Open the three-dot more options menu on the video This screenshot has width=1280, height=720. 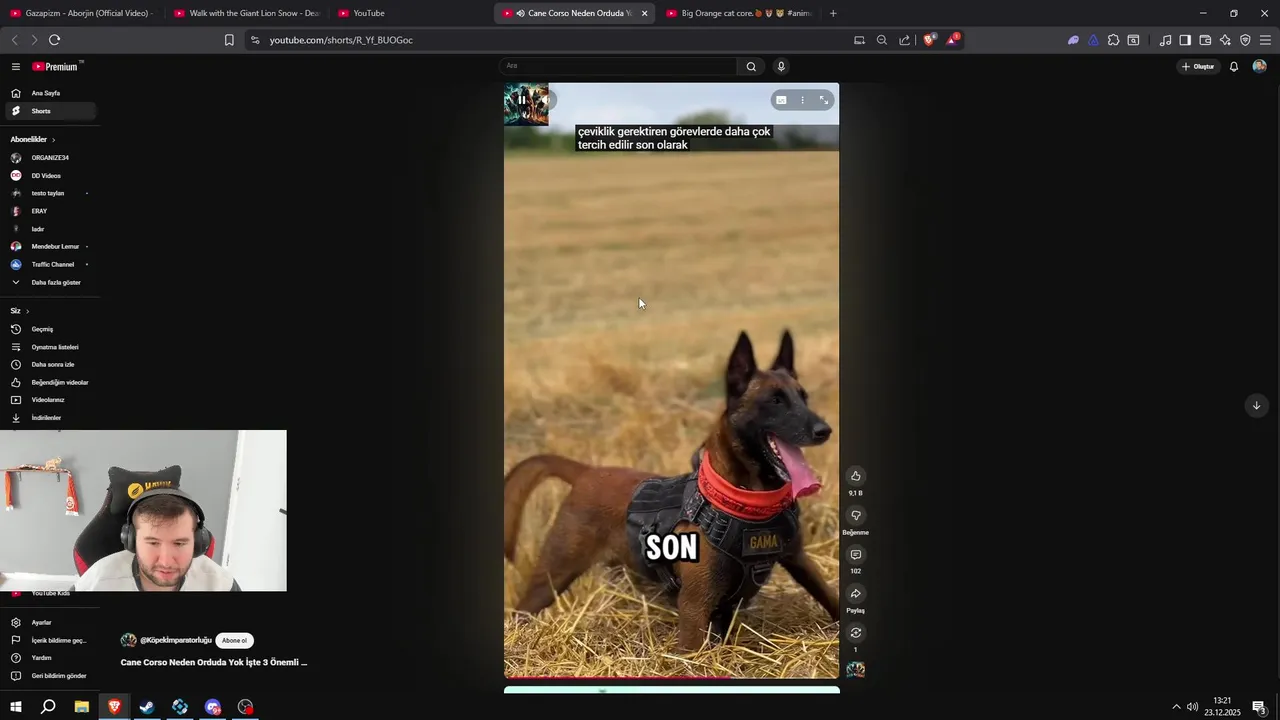coord(802,100)
